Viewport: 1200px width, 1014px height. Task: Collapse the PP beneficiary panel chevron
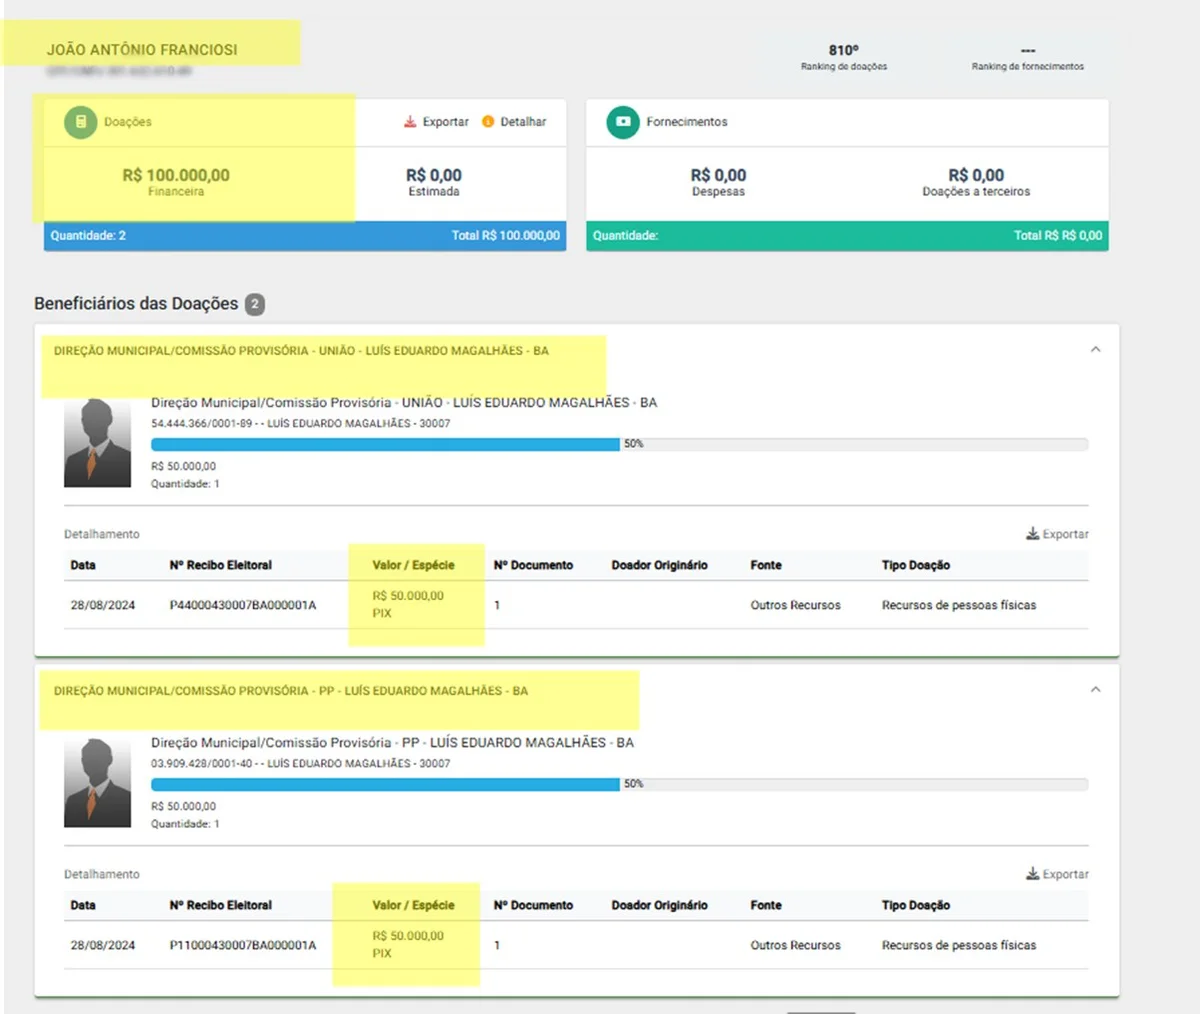(1095, 690)
